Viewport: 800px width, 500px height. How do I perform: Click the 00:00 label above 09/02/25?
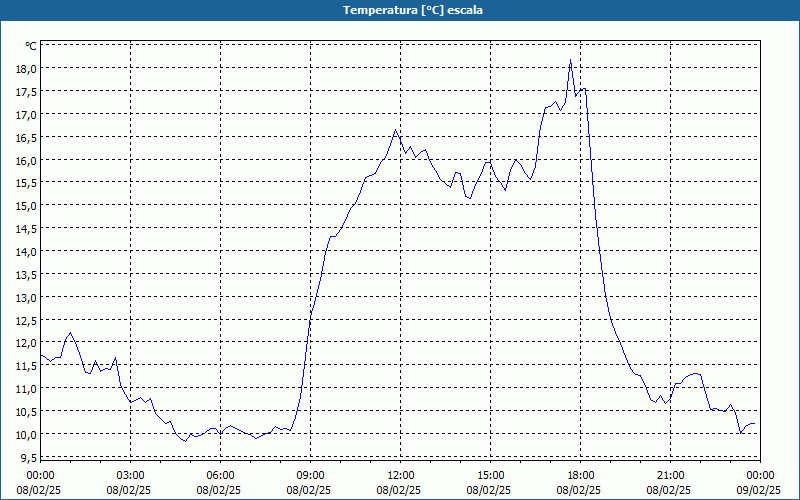pos(759,475)
